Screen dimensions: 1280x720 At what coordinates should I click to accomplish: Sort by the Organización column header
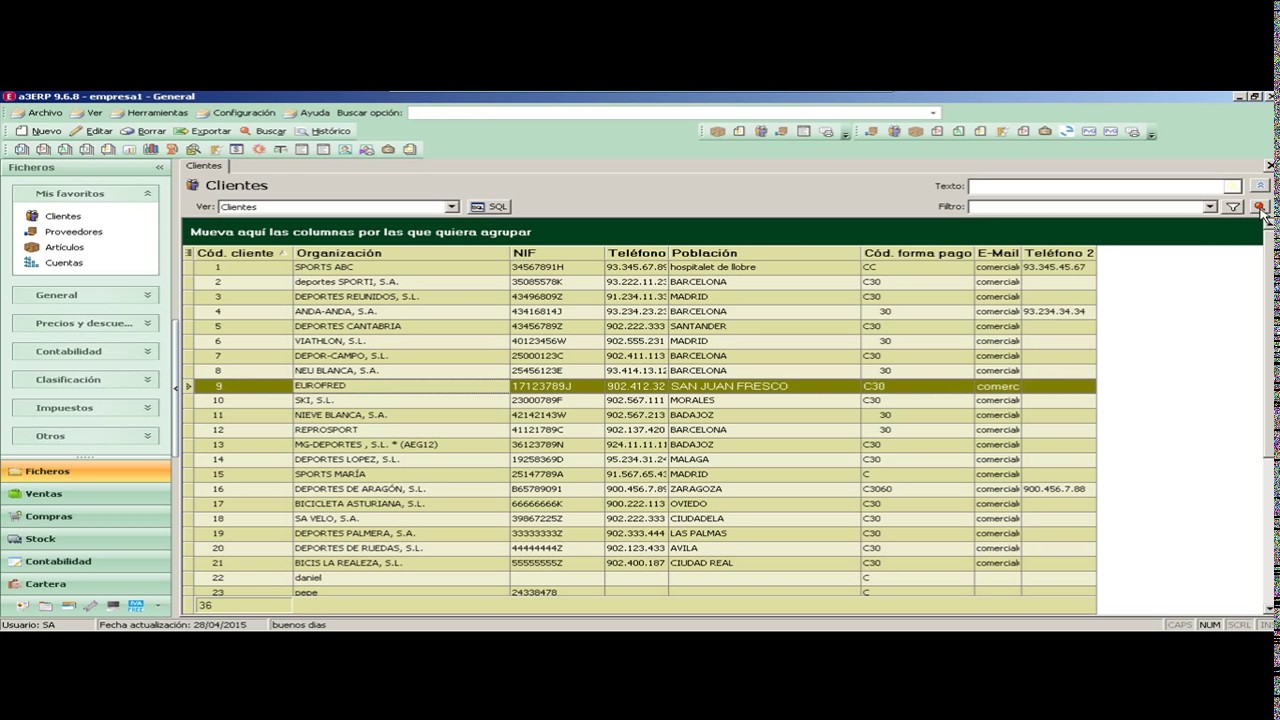[401, 253]
